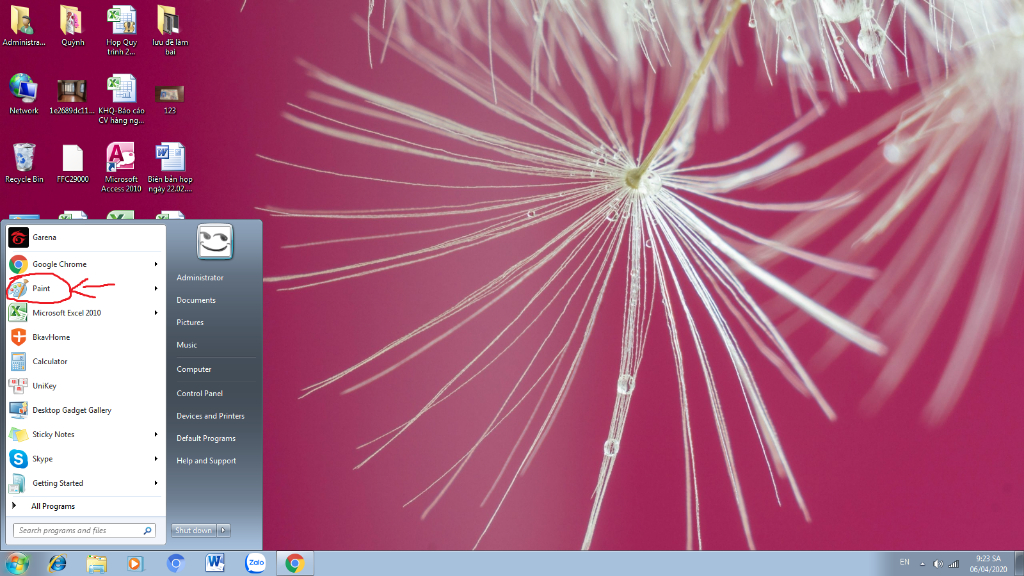Expand the Sticky Notes jump list arrow

point(156,434)
